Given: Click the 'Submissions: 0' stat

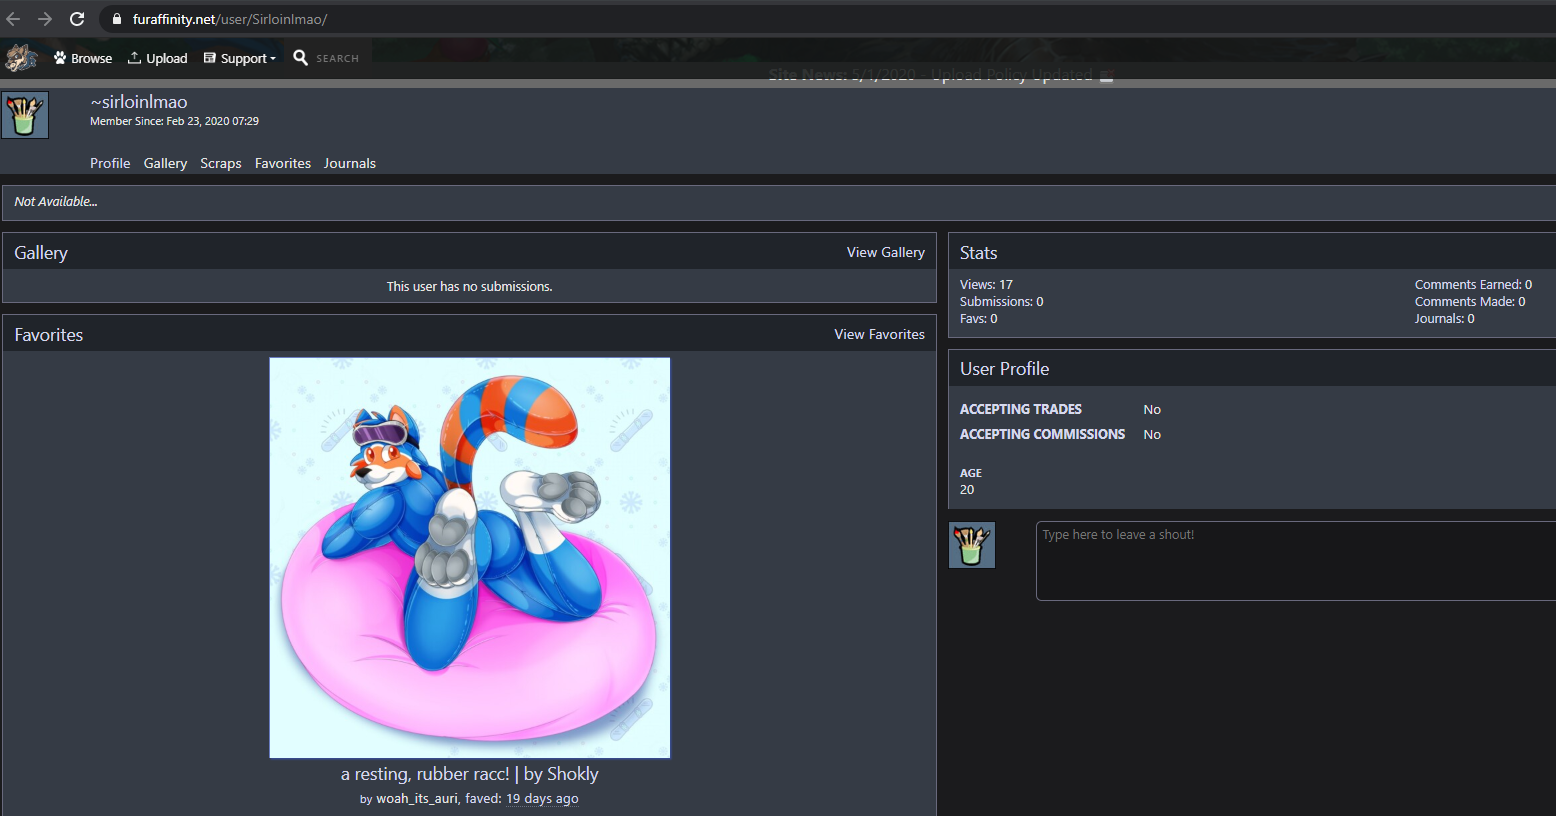Looking at the screenshot, I should coord(1002,302).
